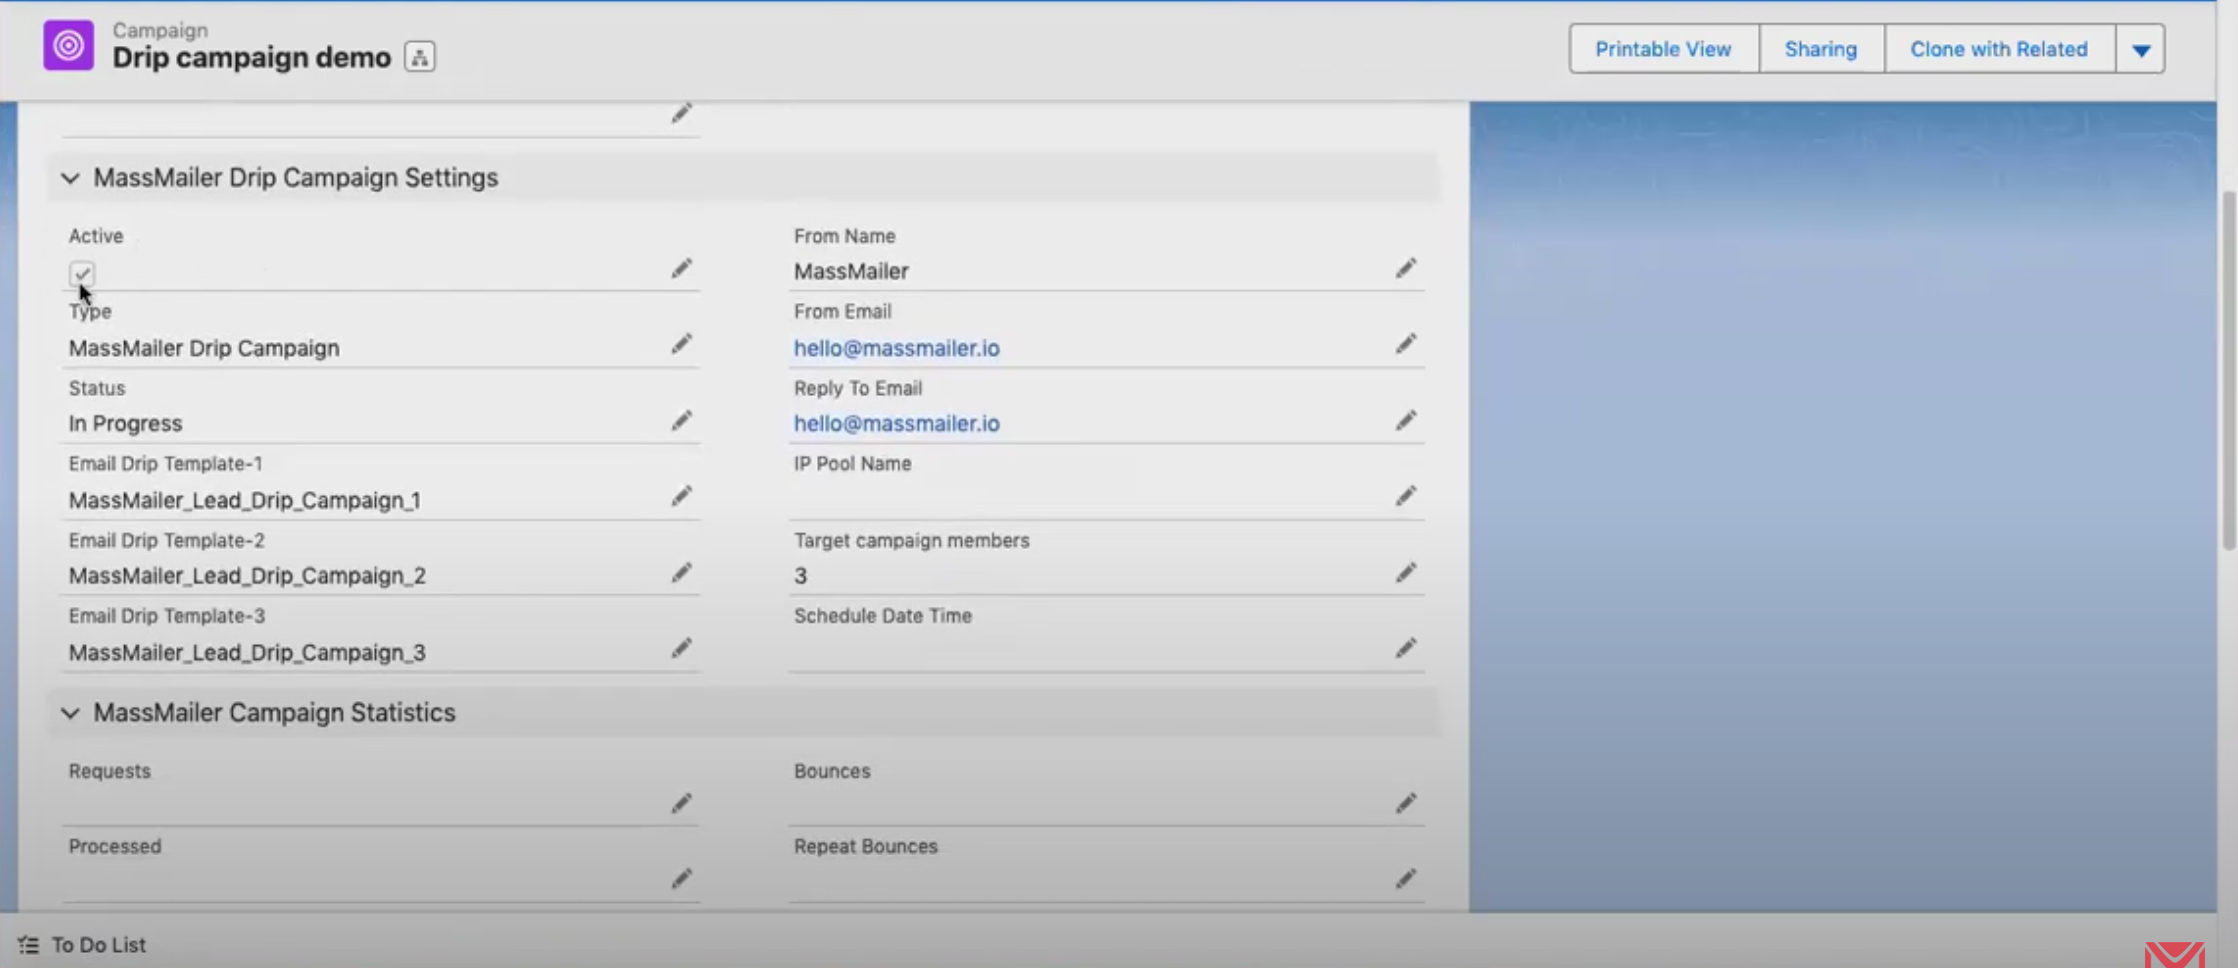Toggle the Active checkbox
2238x968 pixels.
(x=82, y=273)
